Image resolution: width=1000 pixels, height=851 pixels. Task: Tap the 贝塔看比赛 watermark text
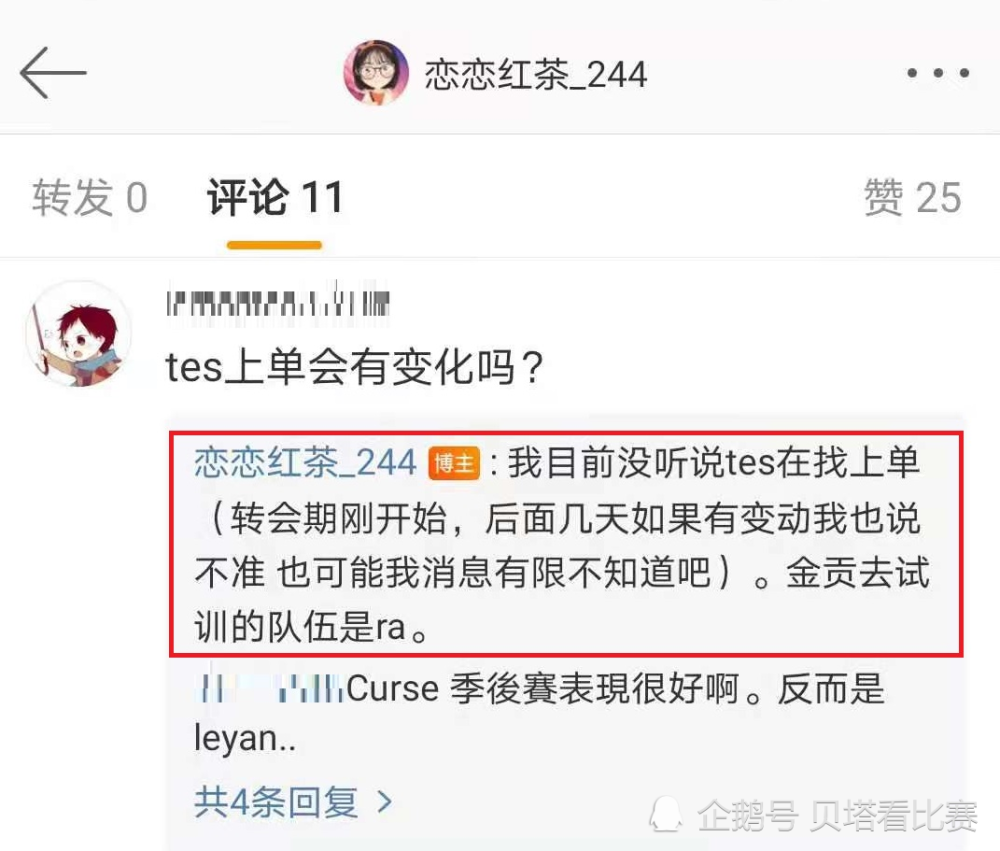click(893, 815)
